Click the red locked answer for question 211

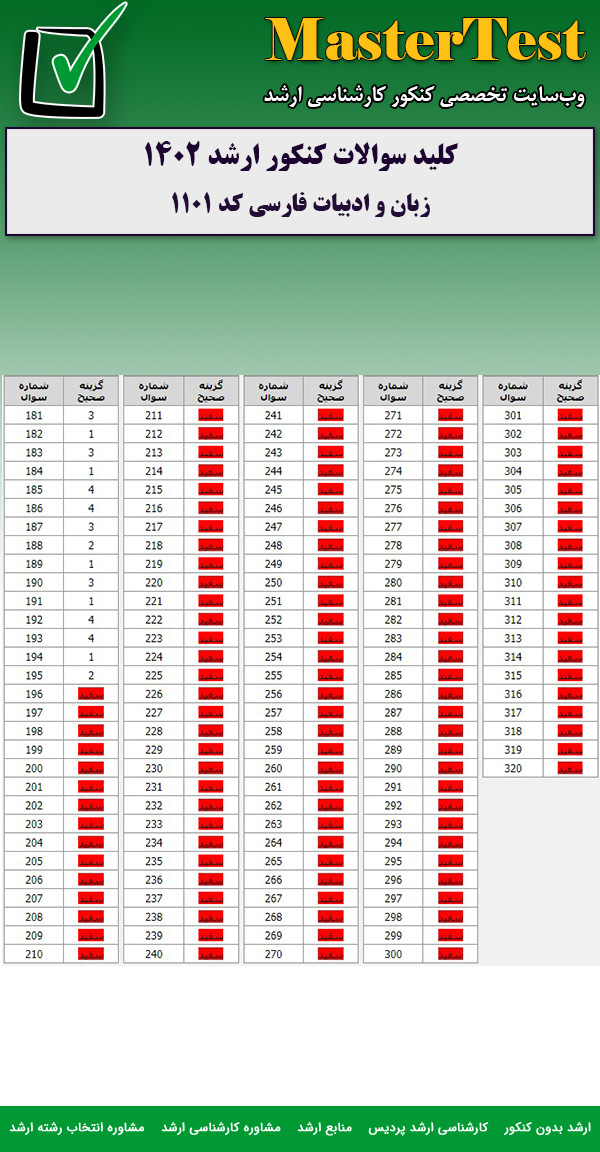(x=211, y=415)
